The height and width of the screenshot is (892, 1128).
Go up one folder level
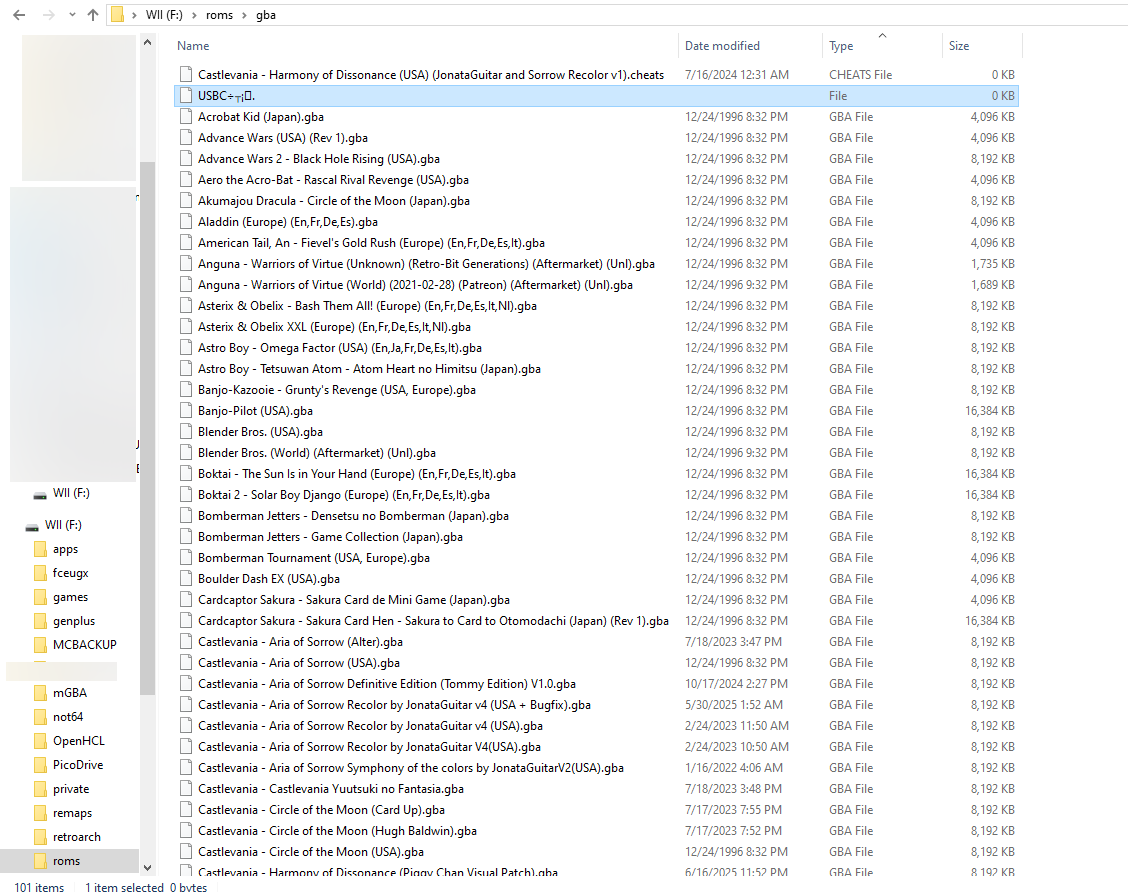93,14
